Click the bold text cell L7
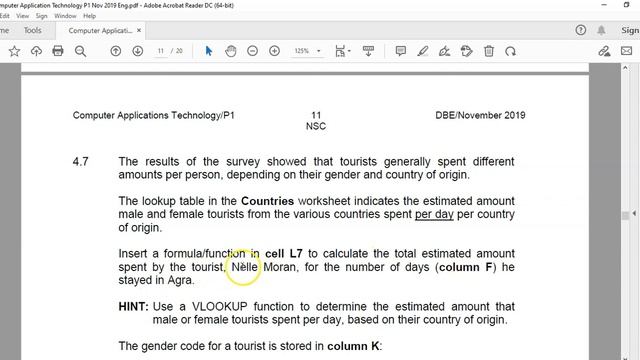Viewport: 640px width, 360px height. [284, 254]
